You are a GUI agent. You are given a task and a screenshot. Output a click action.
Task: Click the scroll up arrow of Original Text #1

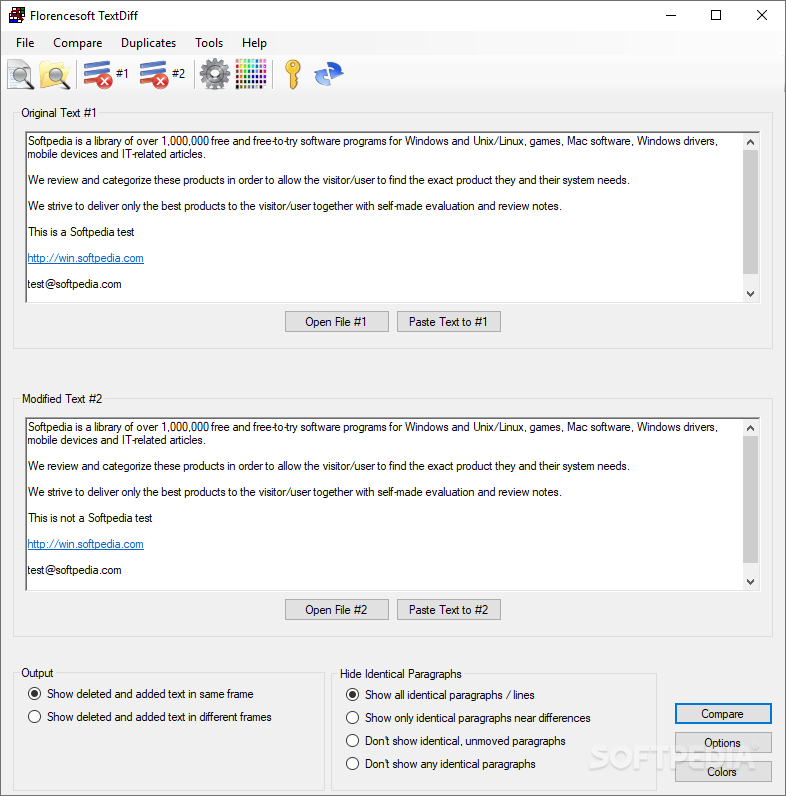750,142
